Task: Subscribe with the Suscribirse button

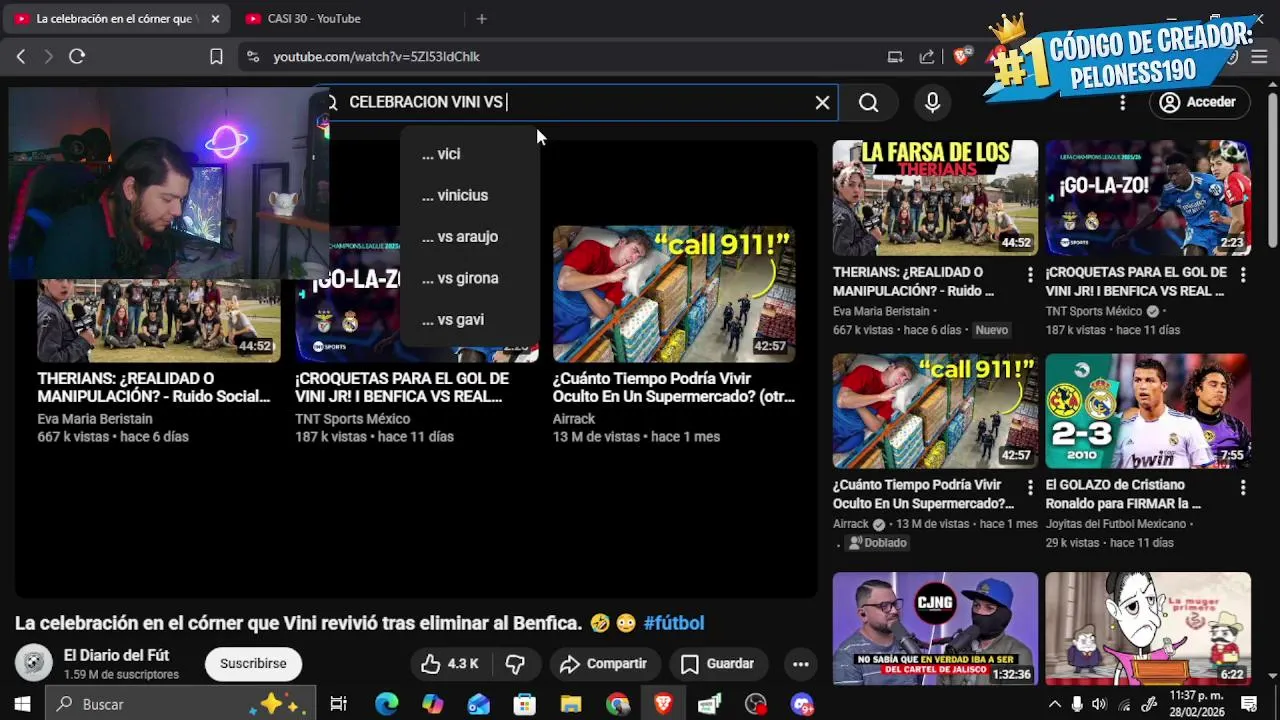Action: 253,664
